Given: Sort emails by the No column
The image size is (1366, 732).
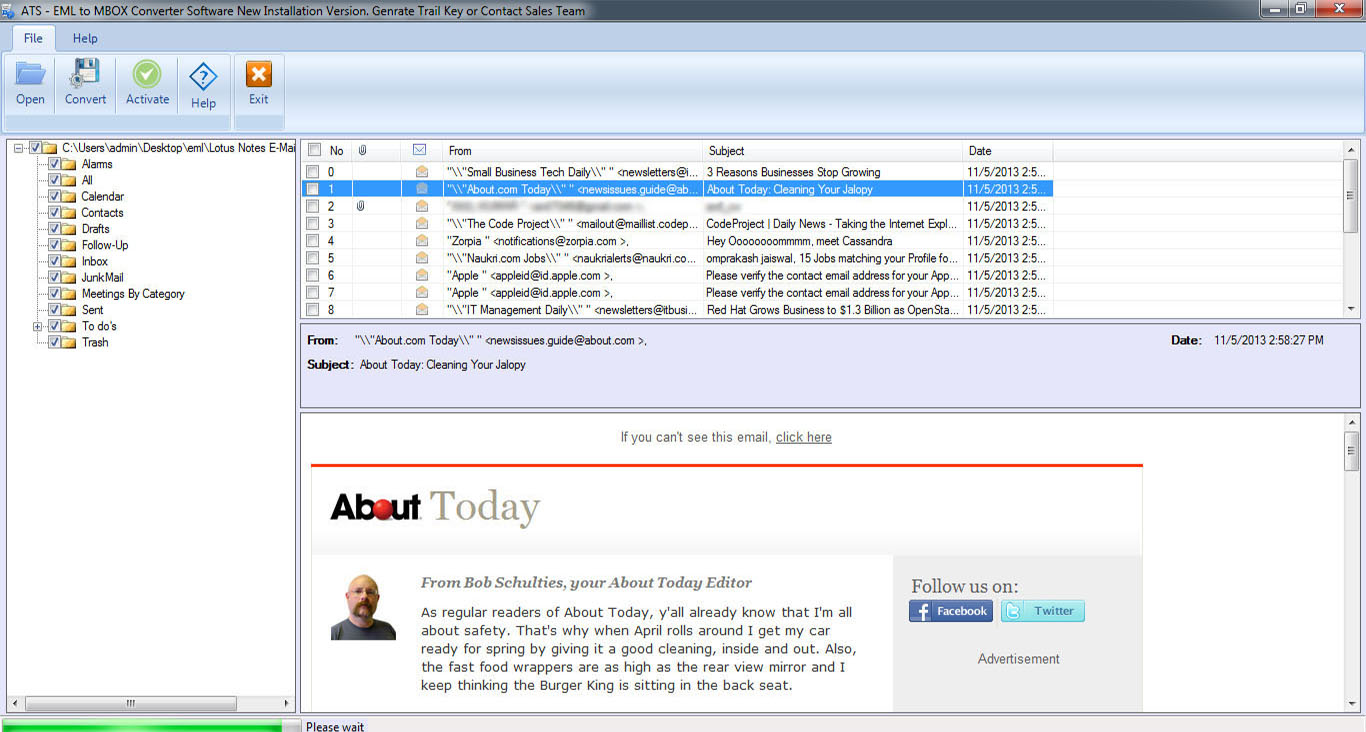Looking at the screenshot, I should [x=338, y=150].
